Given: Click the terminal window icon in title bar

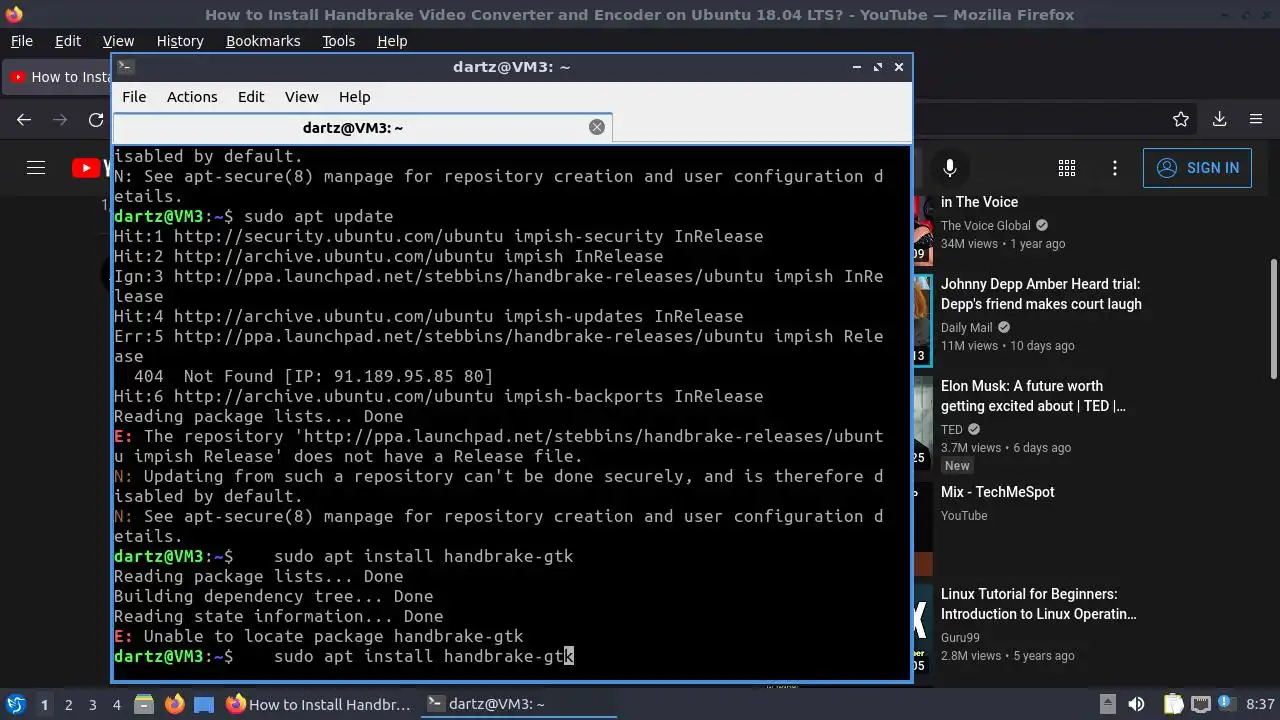Looking at the screenshot, I should tap(125, 67).
